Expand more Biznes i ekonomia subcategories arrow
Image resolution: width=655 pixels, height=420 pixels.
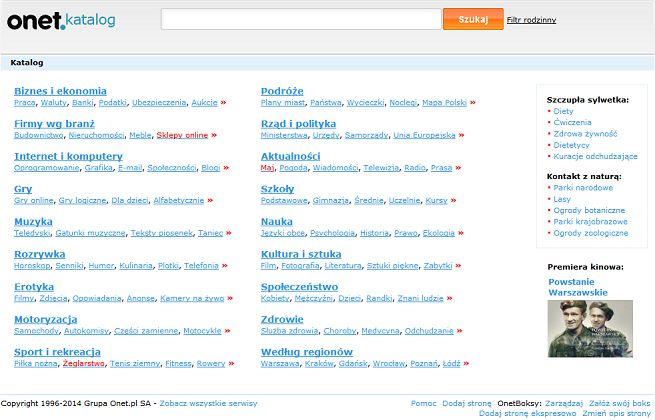pyautogui.click(x=223, y=102)
